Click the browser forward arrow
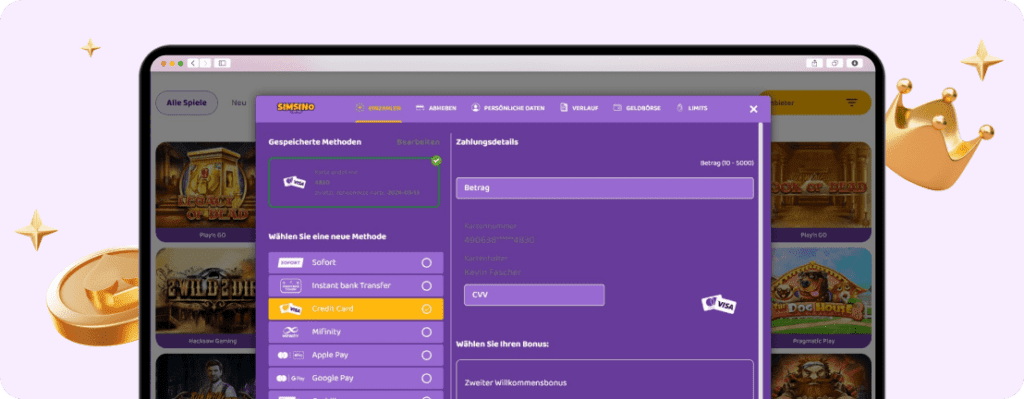This screenshot has width=1024, height=399. 205,63
